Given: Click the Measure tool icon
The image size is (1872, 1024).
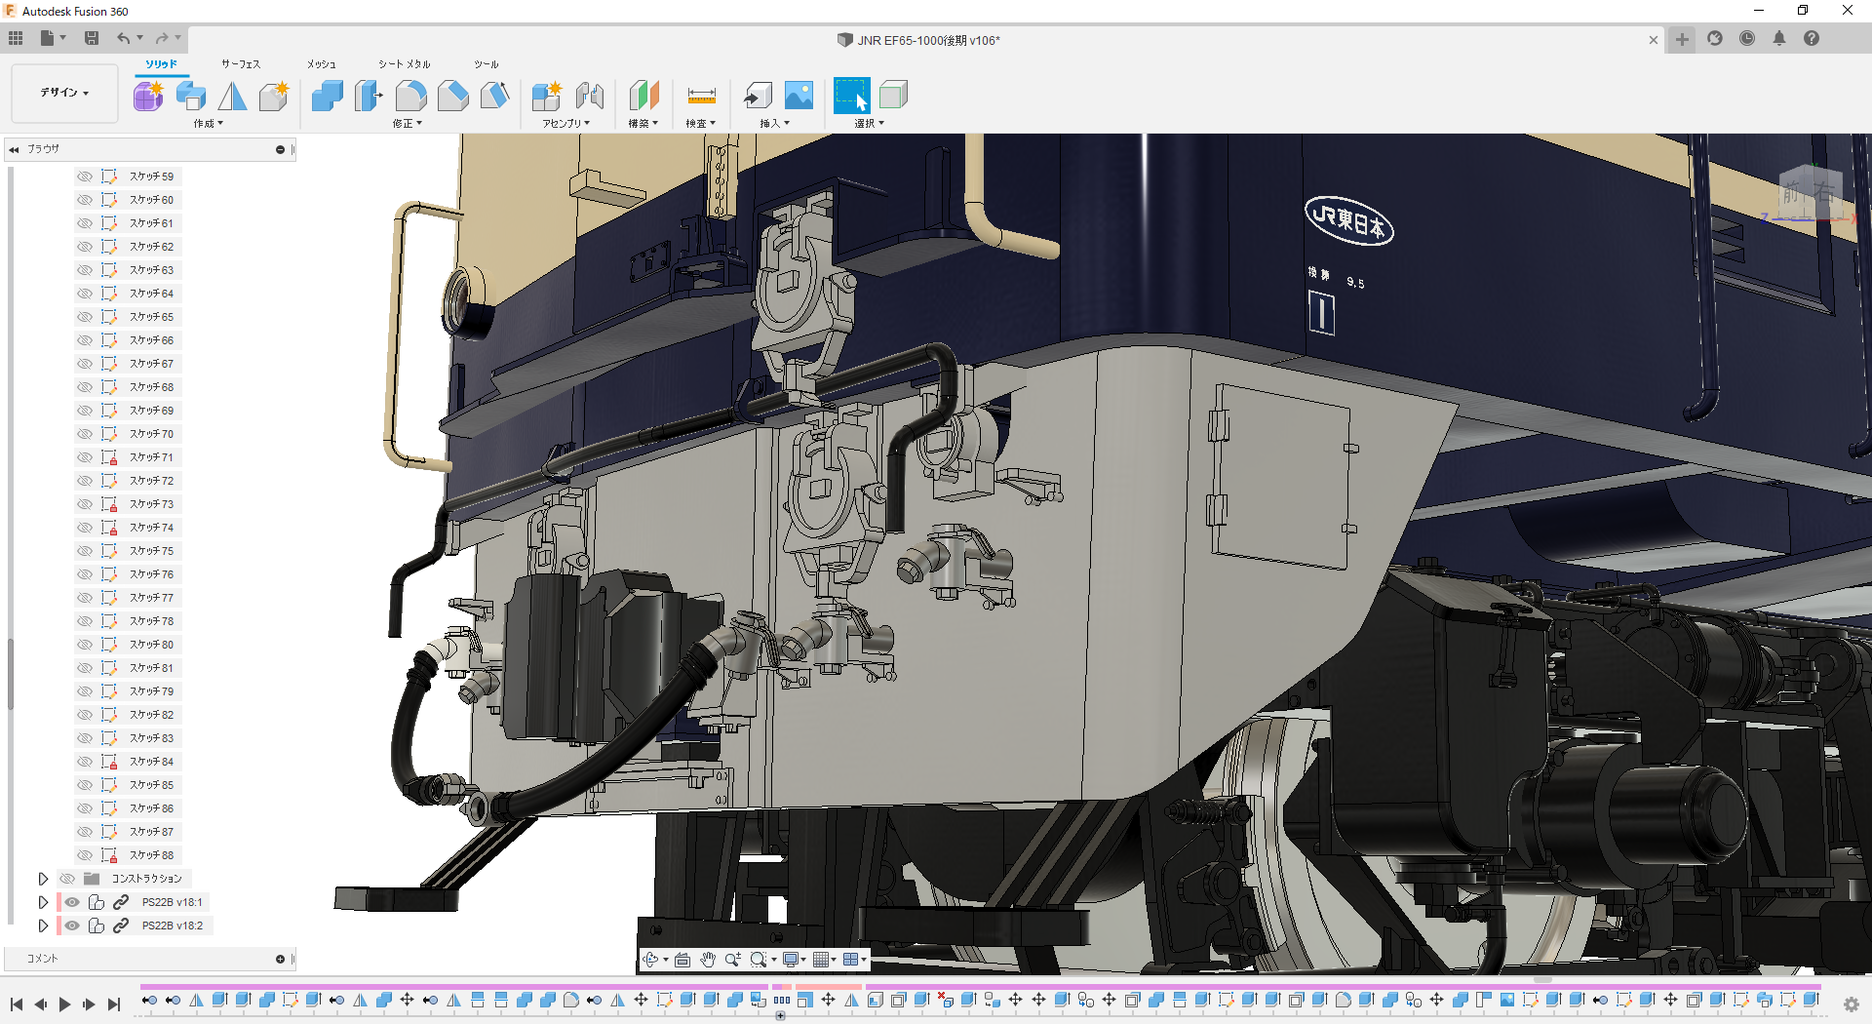Looking at the screenshot, I should 701,96.
